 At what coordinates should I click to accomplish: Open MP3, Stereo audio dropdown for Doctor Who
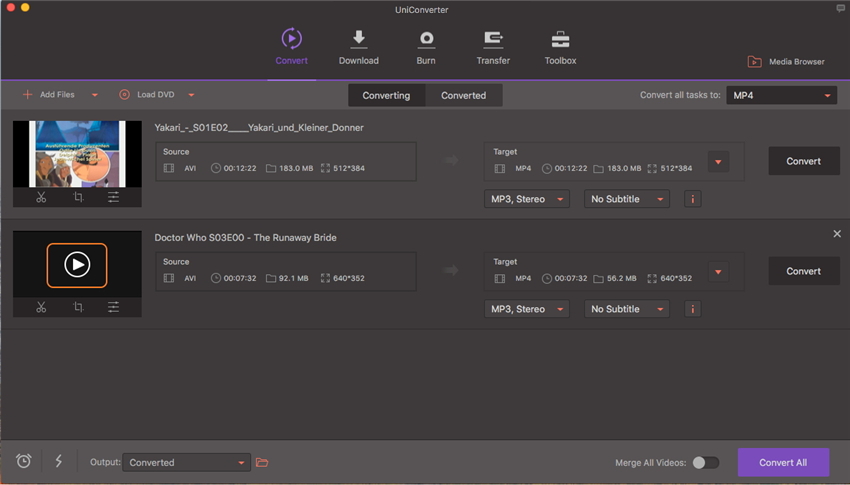tap(526, 309)
